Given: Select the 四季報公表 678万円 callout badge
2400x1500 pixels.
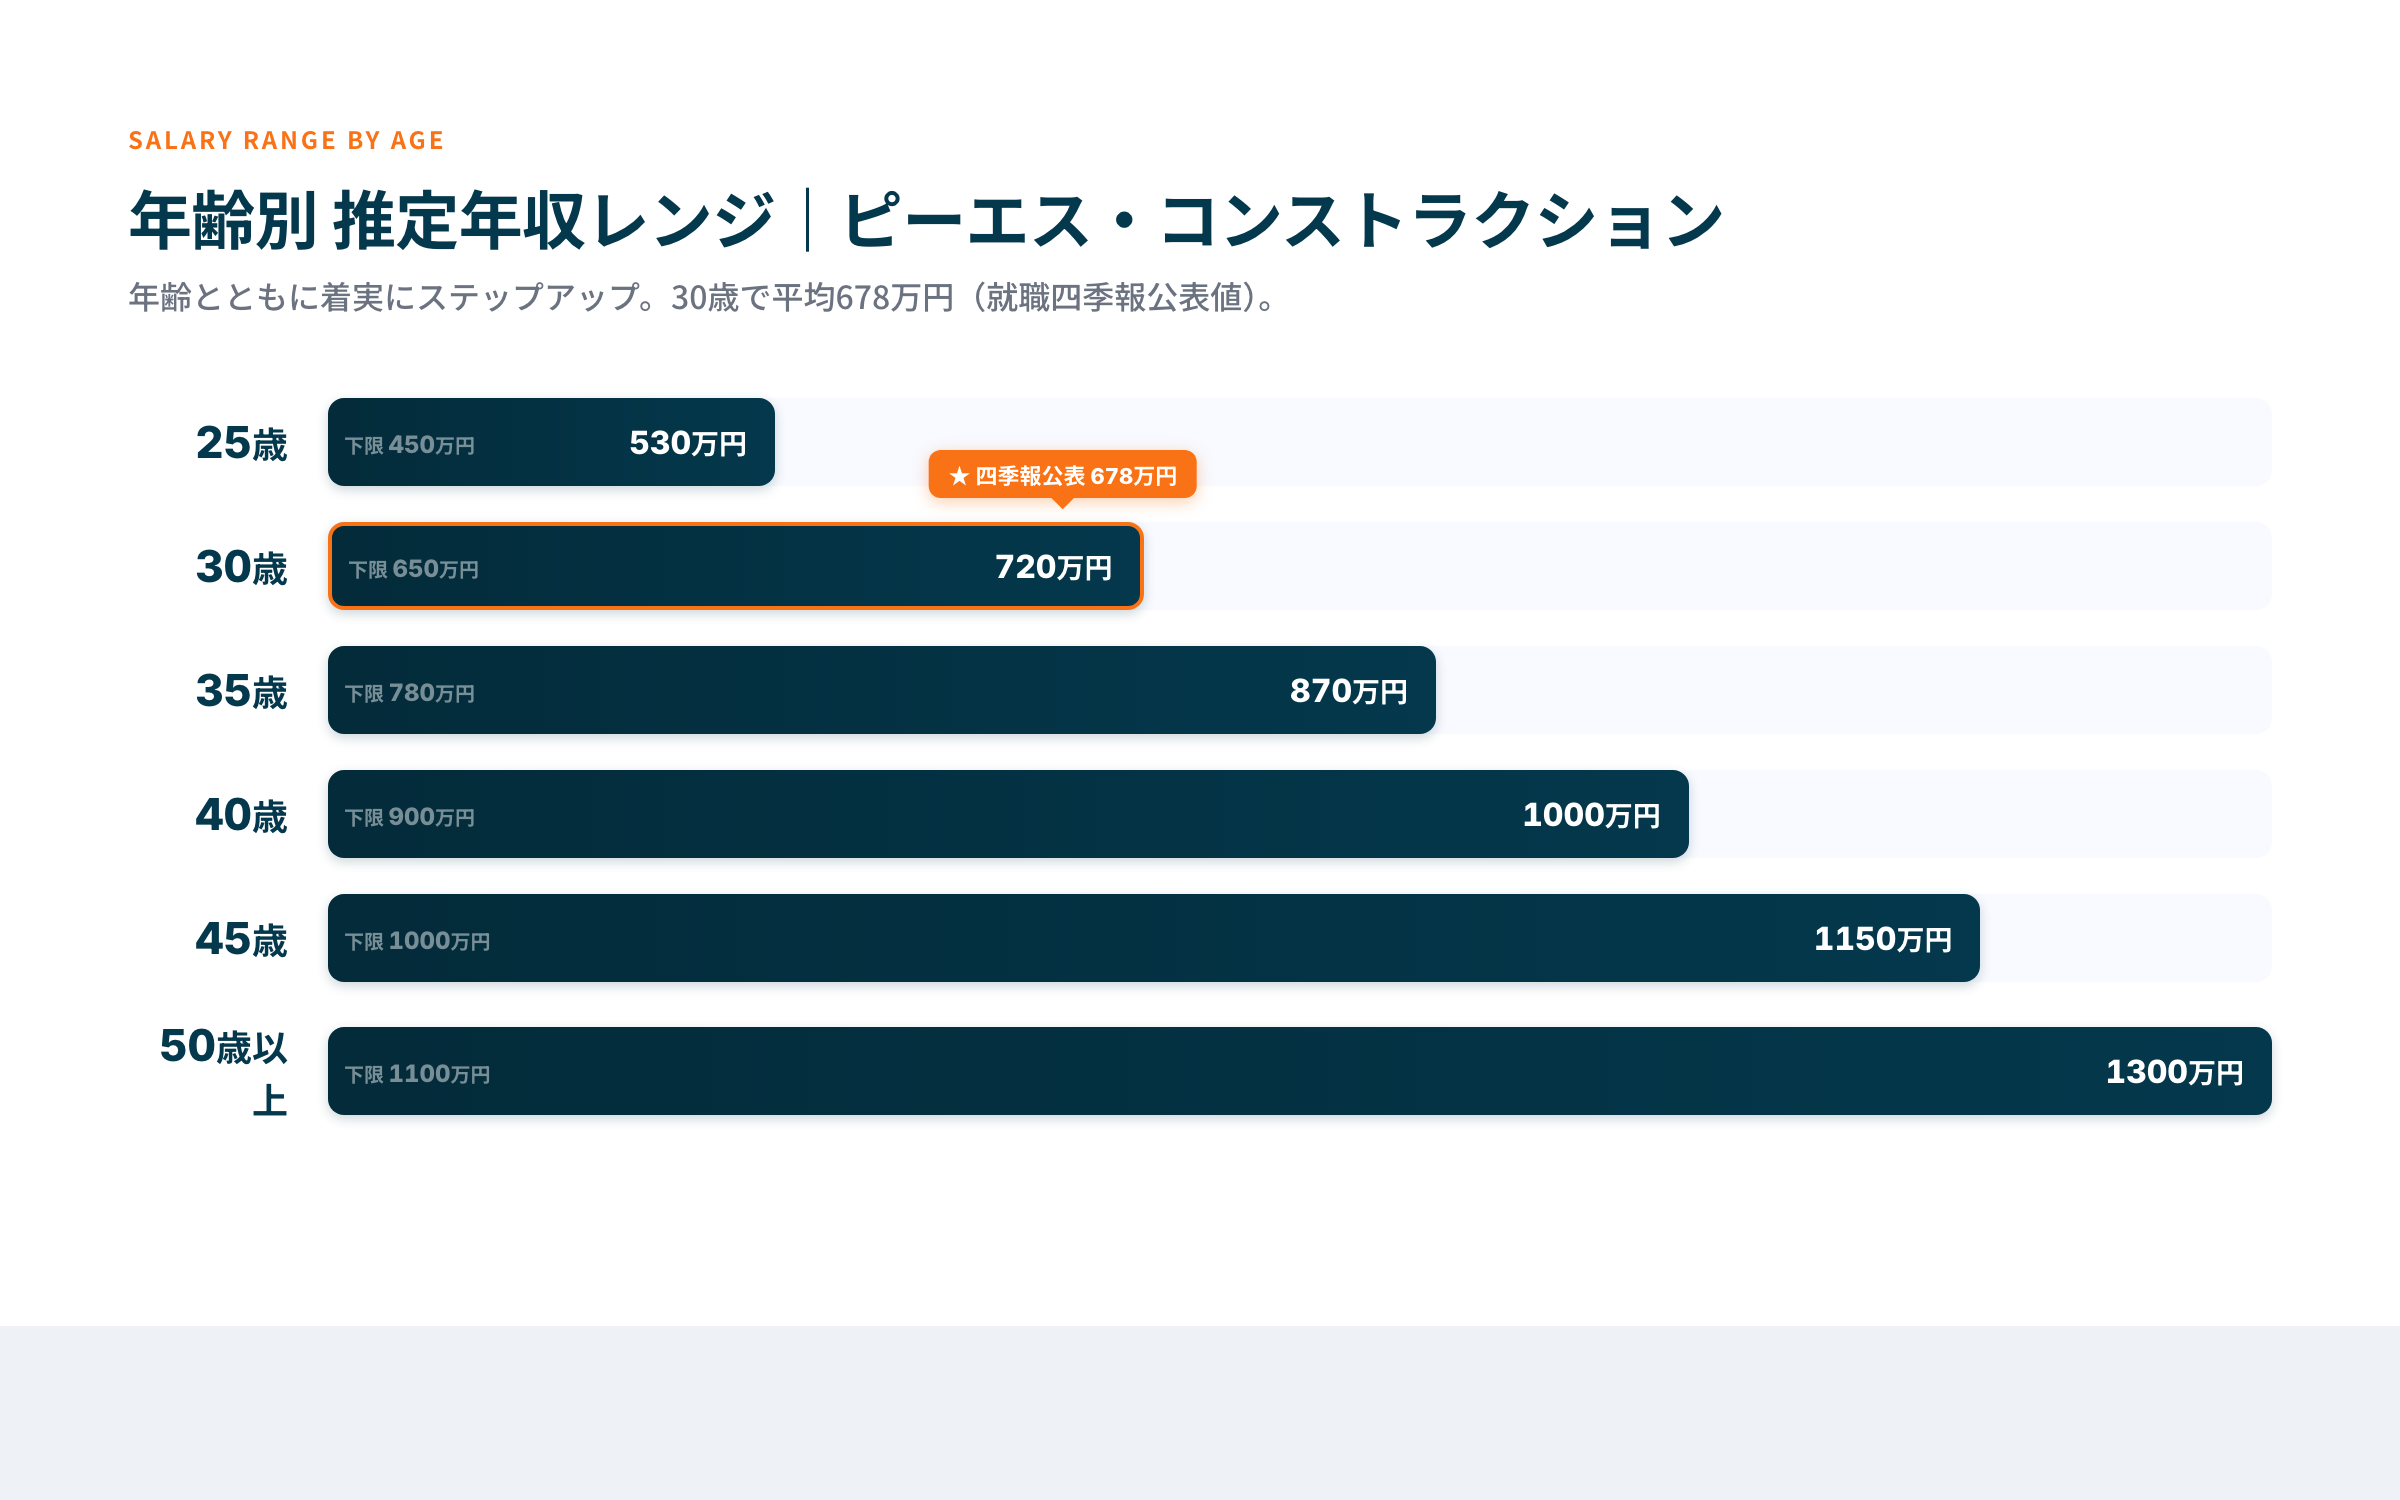Looking at the screenshot, I should pos(1062,476).
